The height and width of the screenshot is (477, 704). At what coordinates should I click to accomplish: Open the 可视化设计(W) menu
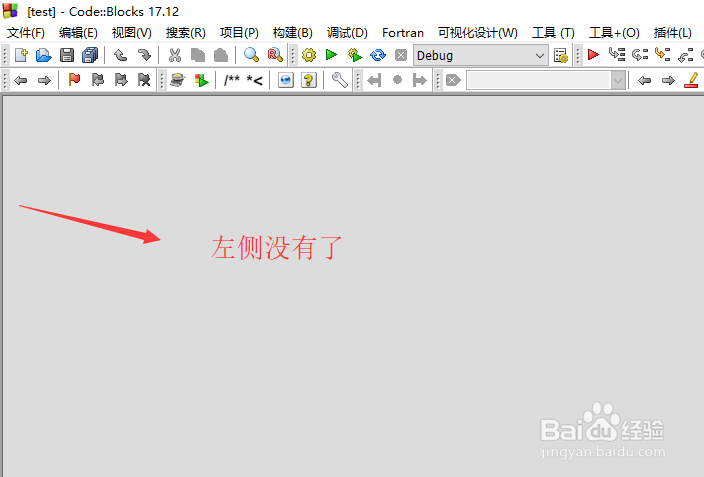click(478, 33)
